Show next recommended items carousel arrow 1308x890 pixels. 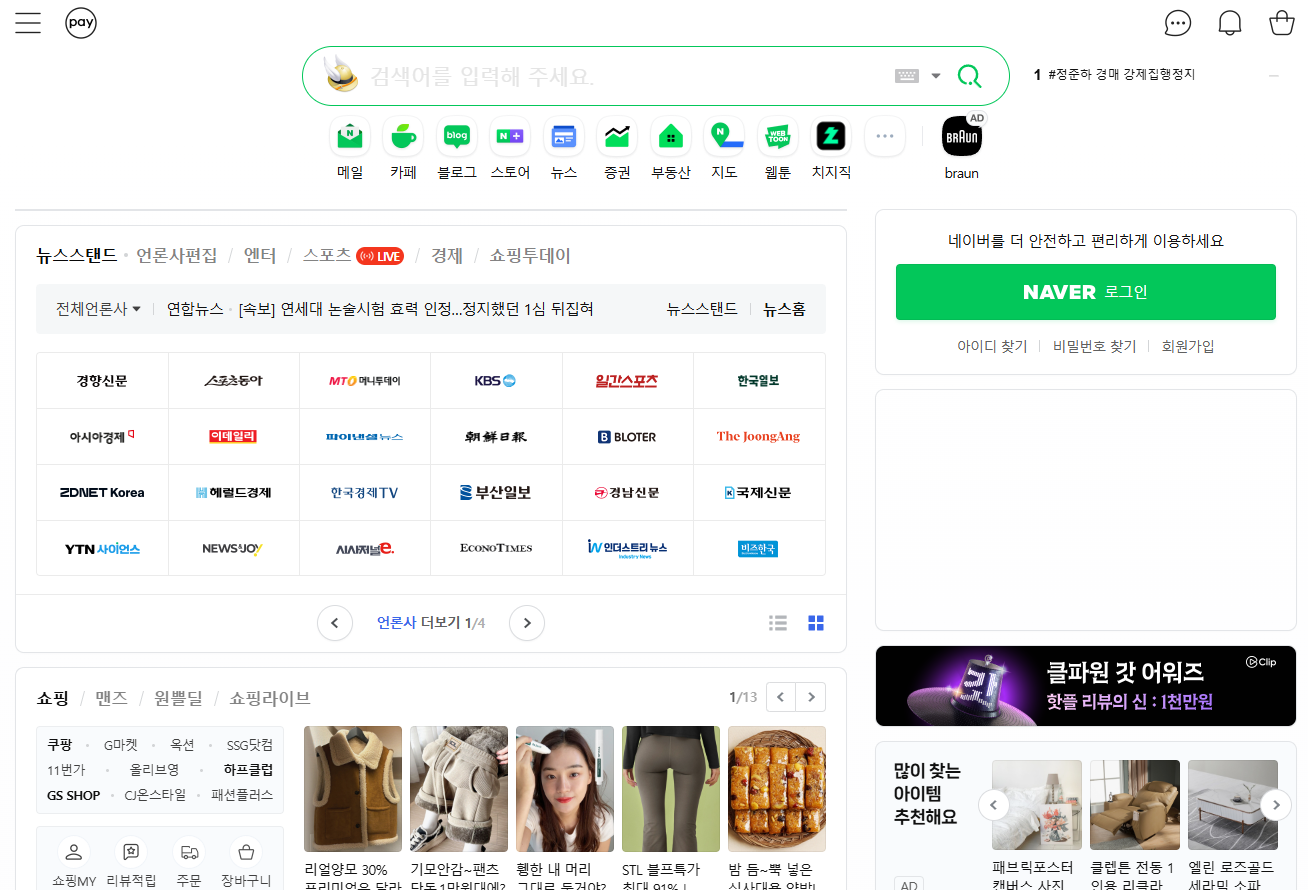tap(1275, 805)
